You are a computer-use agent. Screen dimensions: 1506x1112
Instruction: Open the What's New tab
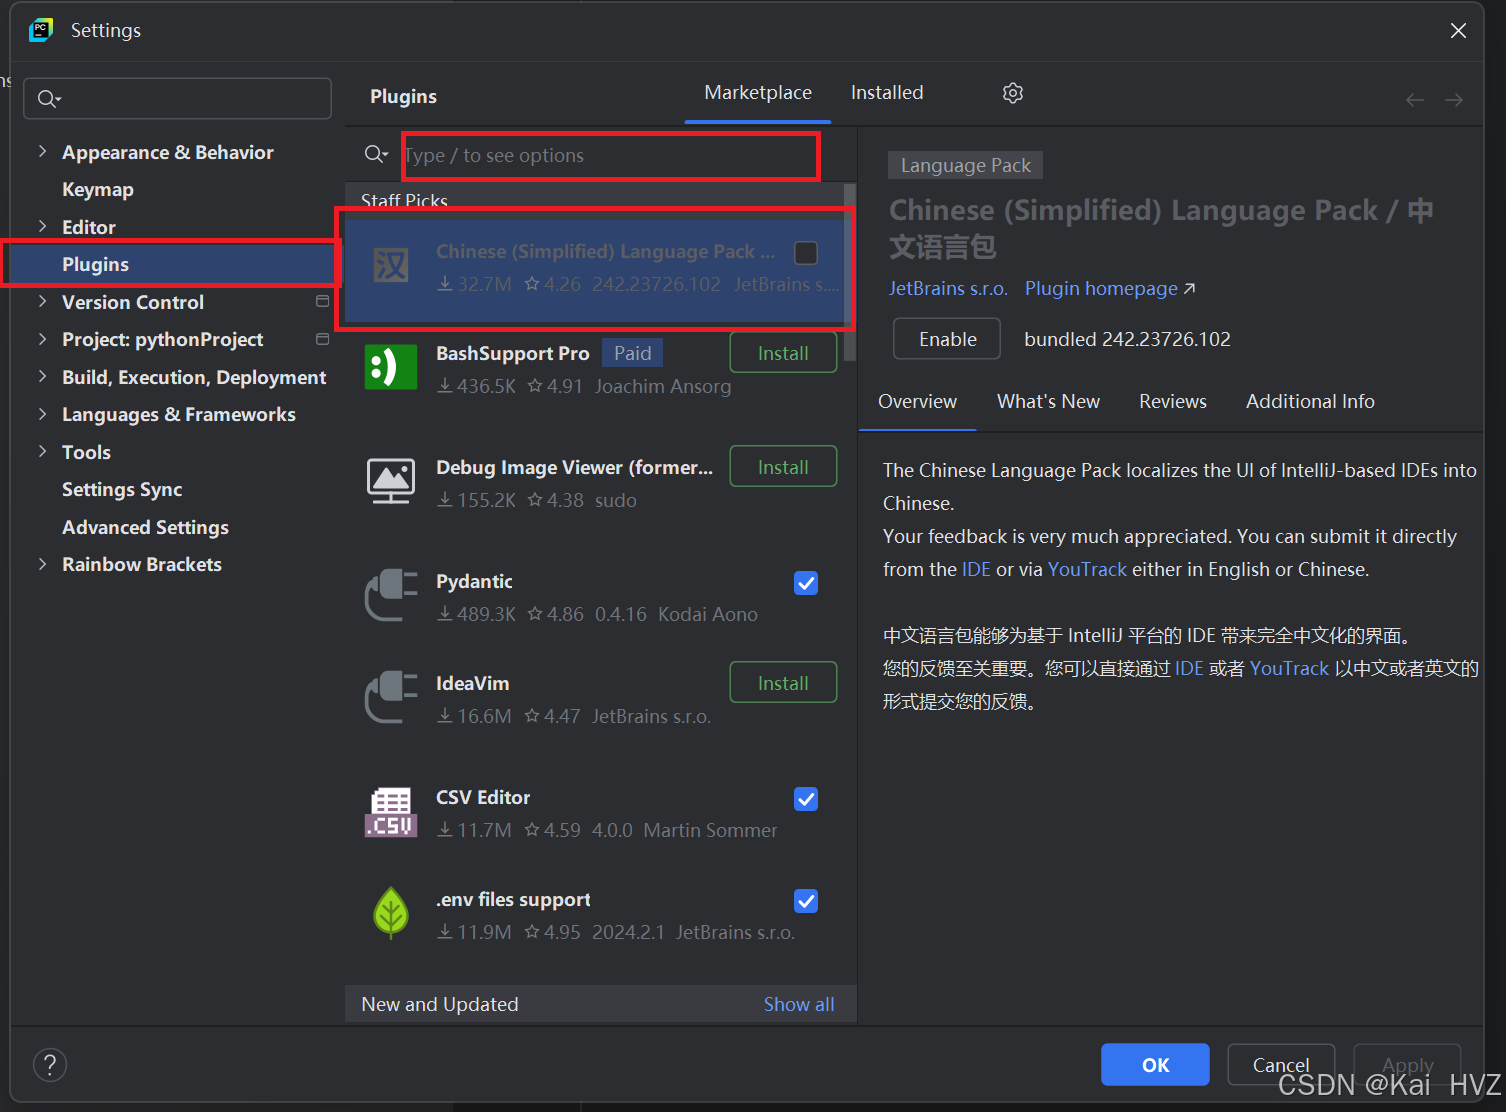[1048, 402]
